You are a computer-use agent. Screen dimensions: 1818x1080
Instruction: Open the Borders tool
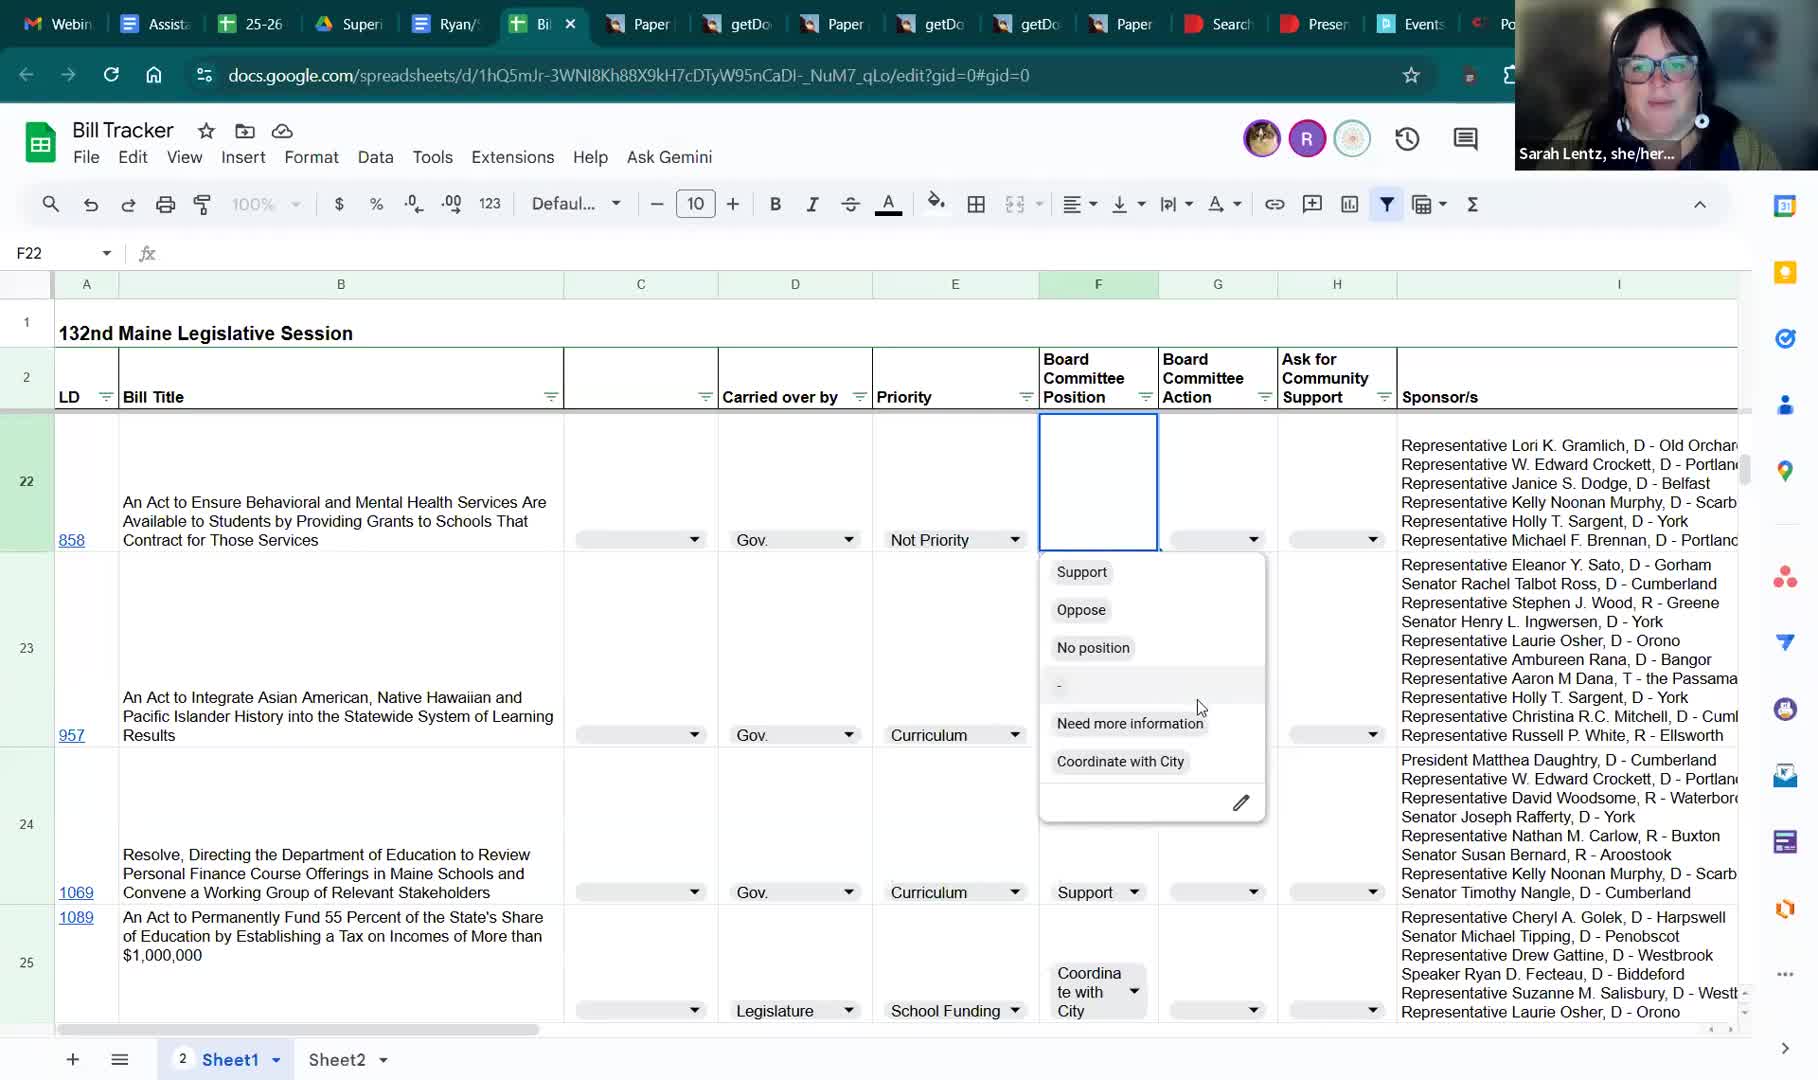coord(976,204)
